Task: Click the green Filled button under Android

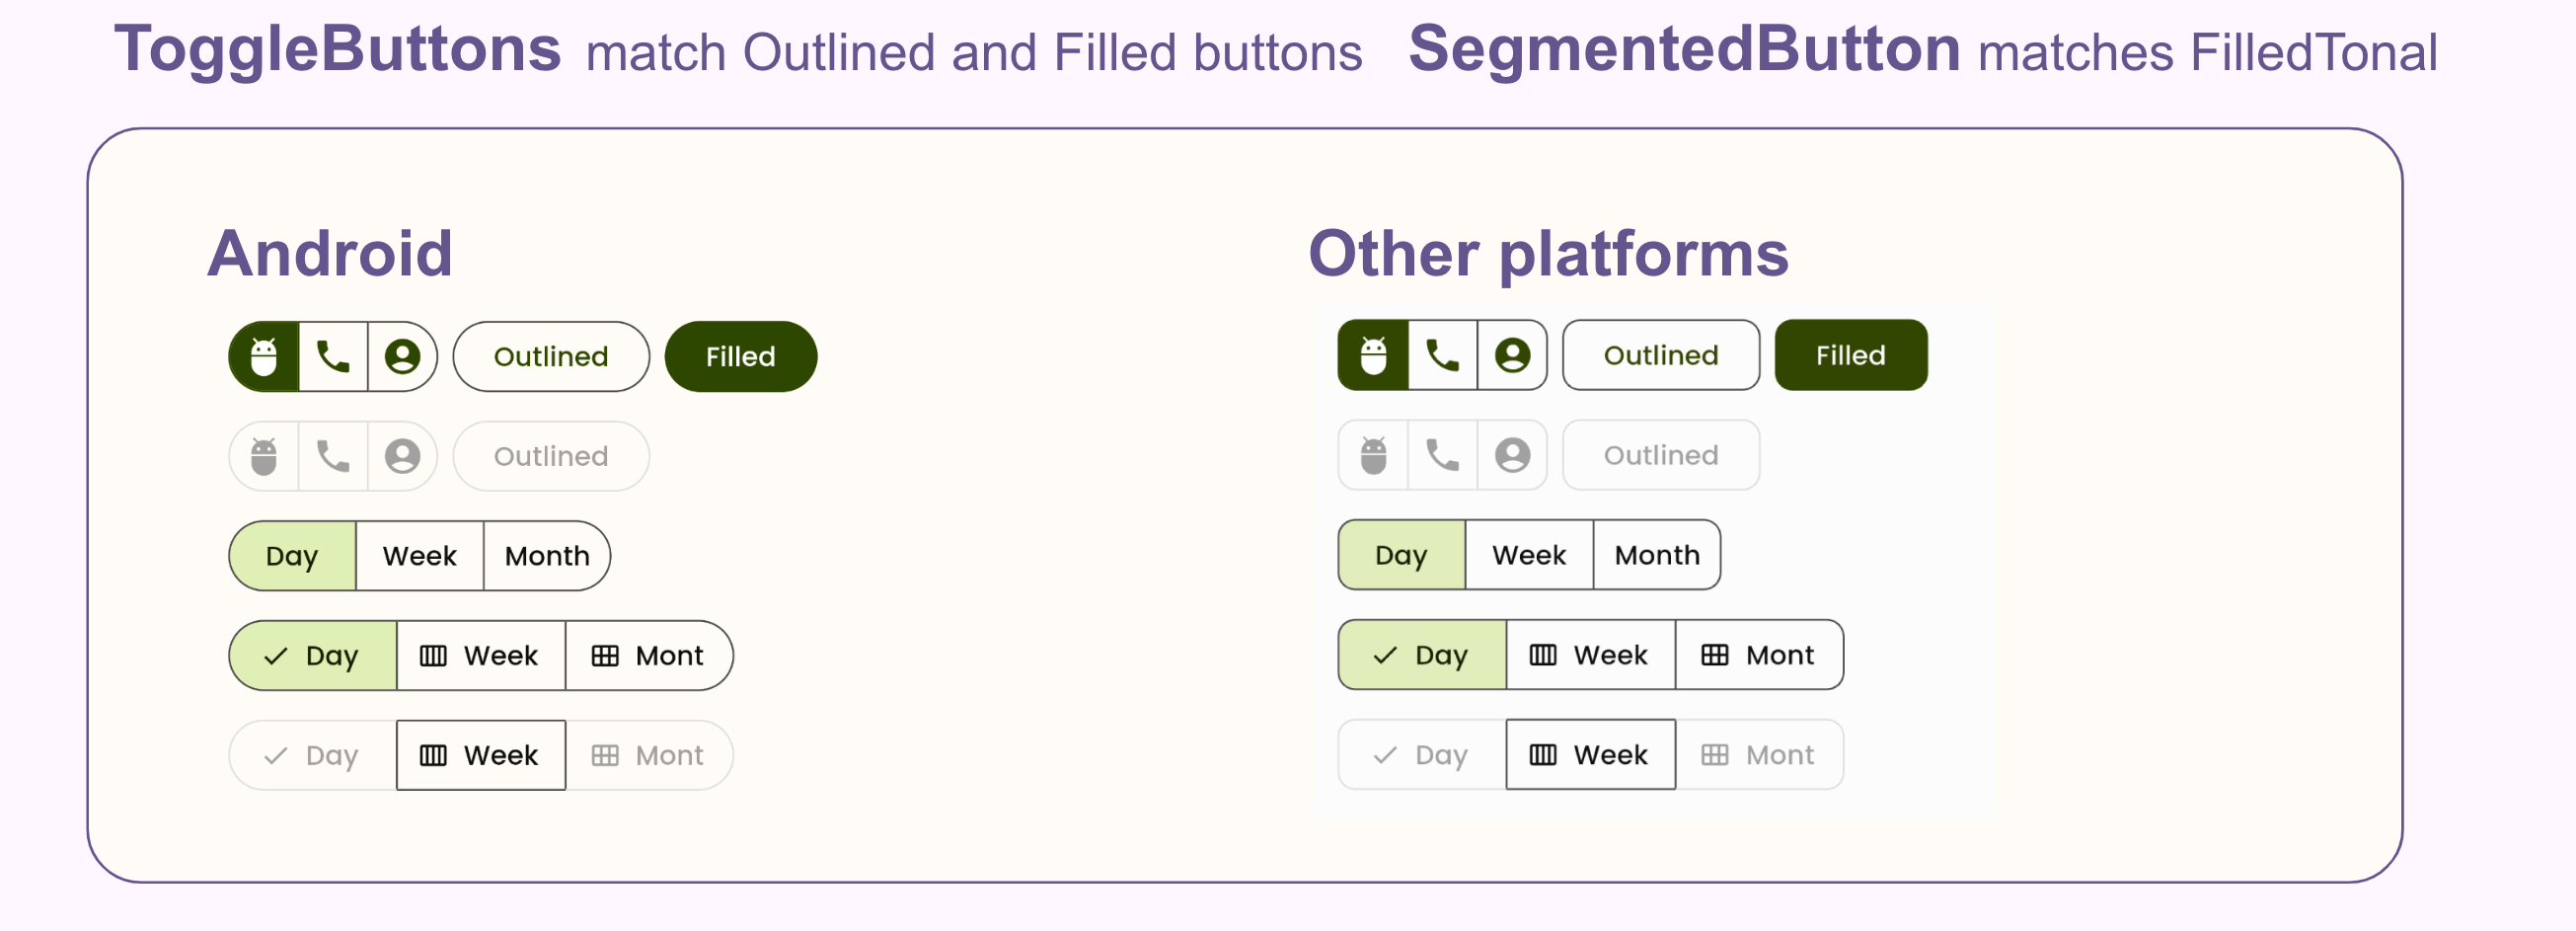Action: [x=741, y=356]
